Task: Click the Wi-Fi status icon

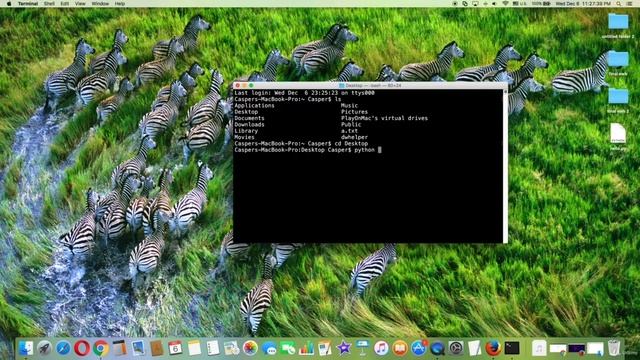Action: pyautogui.click(x=505, y=3)
